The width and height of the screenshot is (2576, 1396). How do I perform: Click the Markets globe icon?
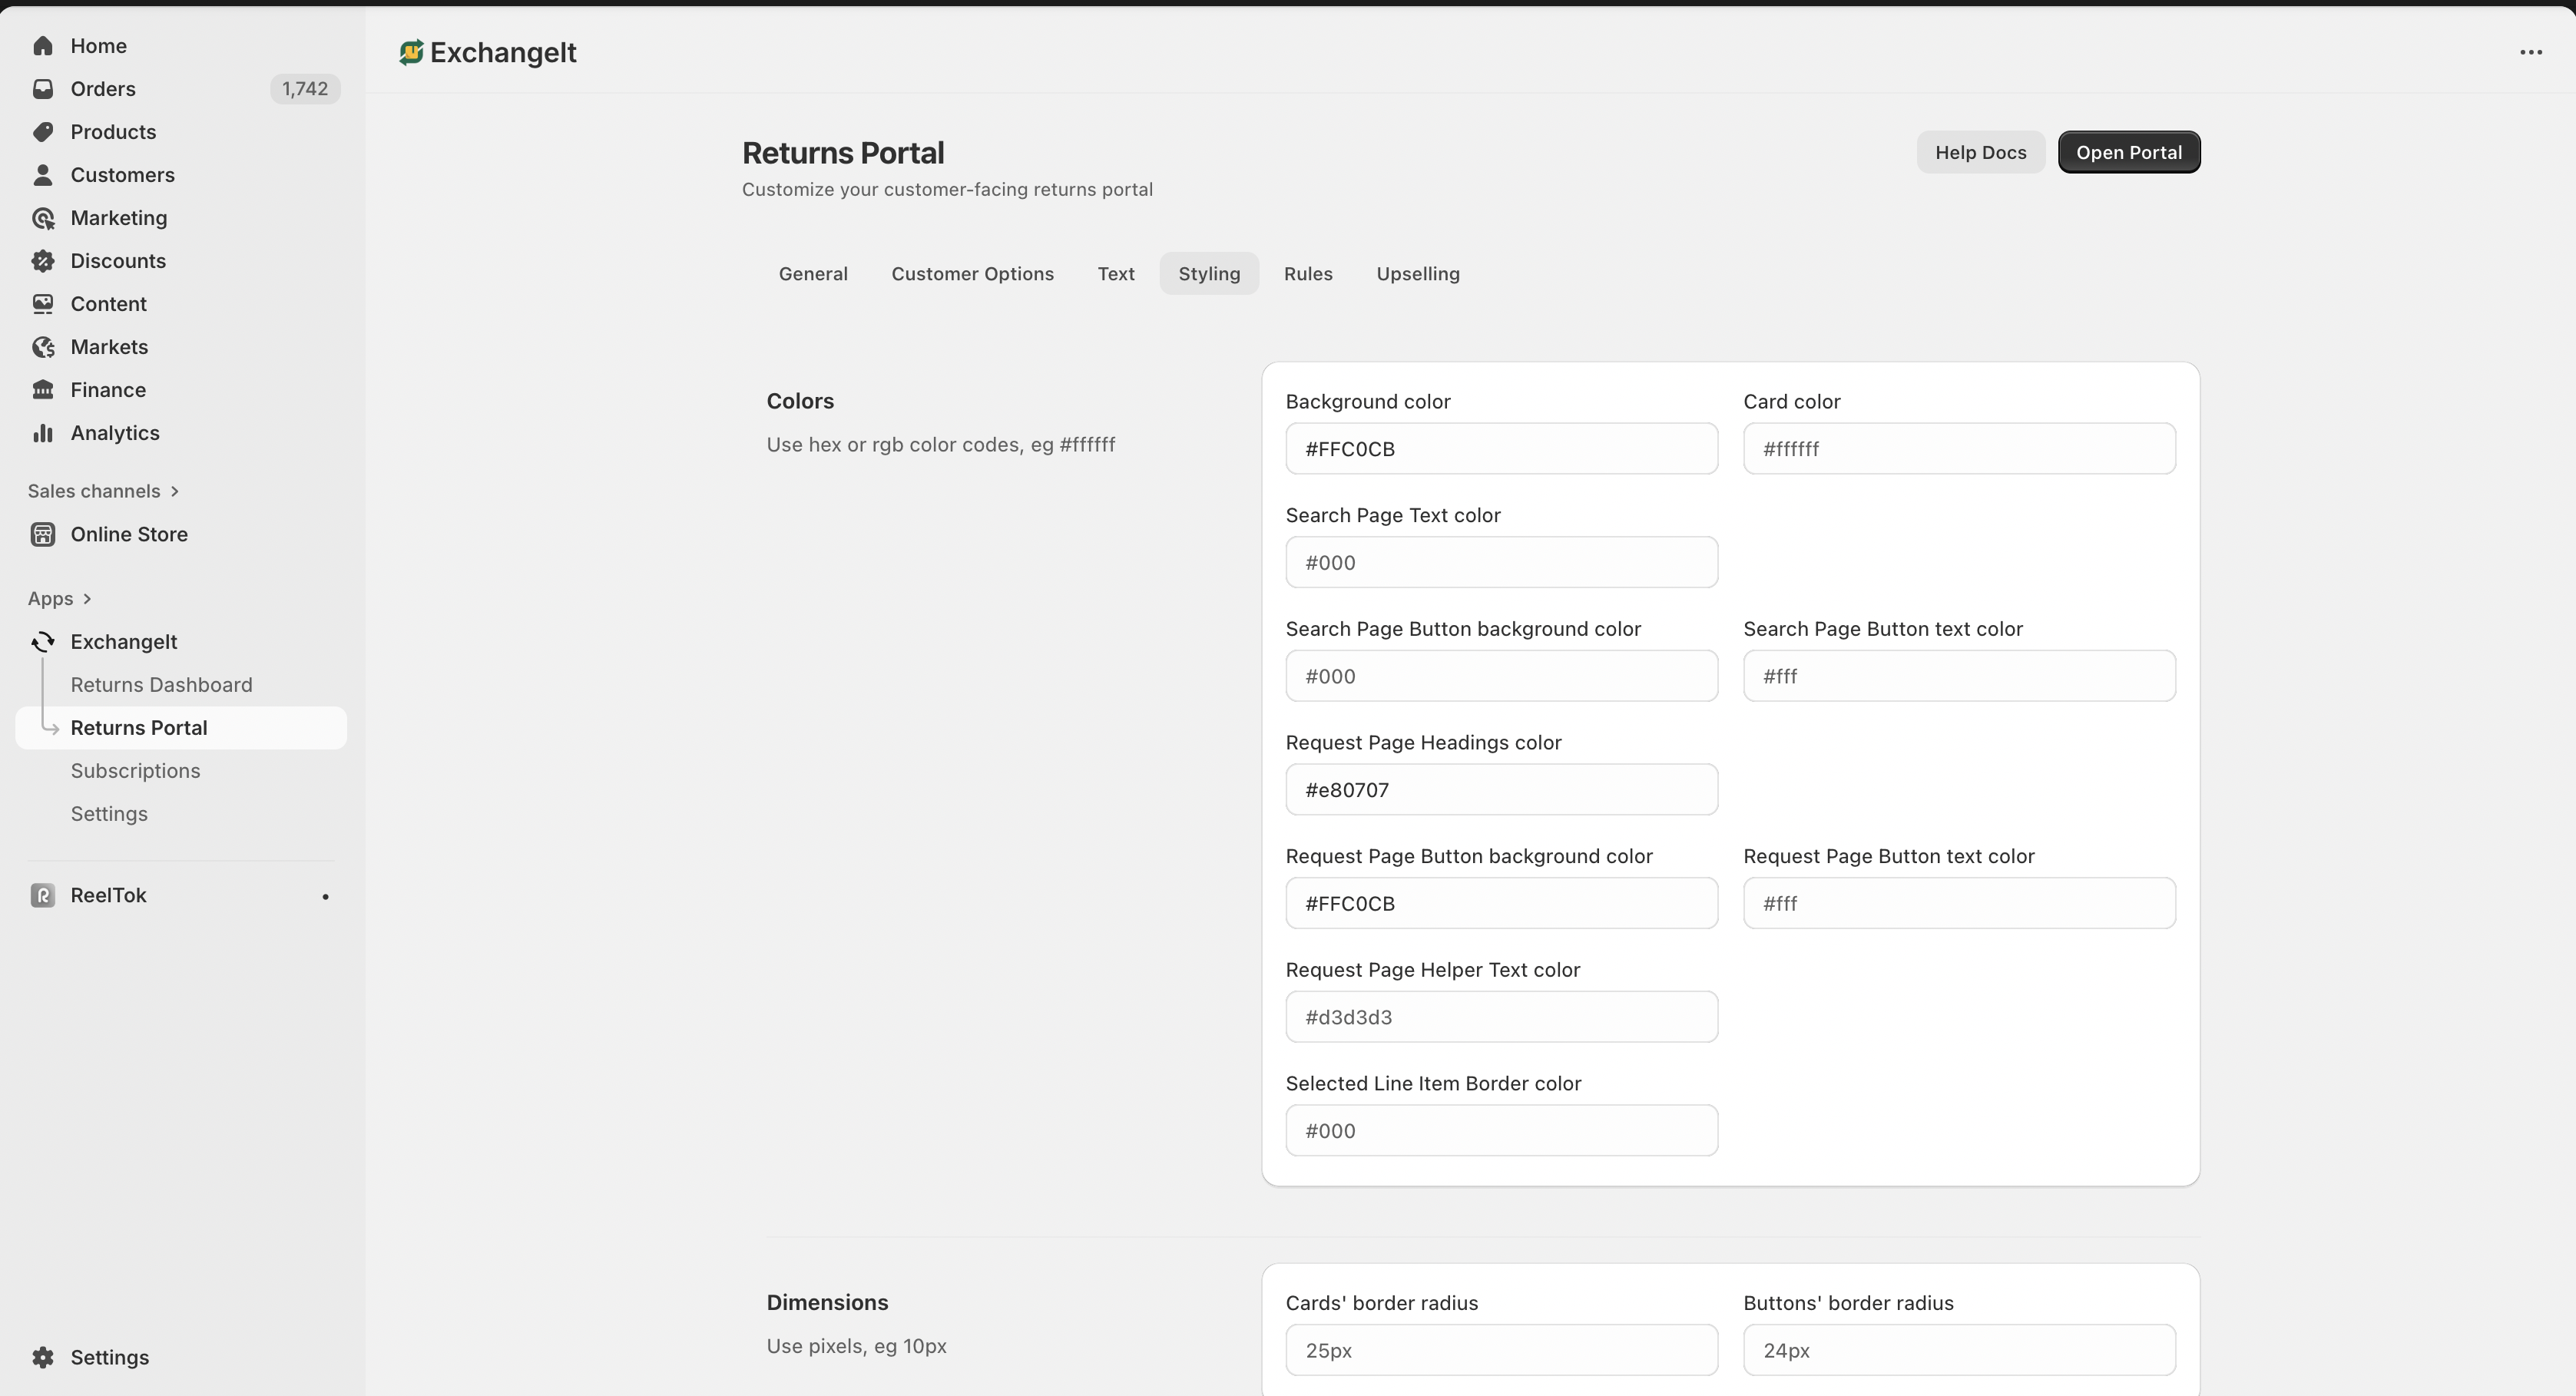coord(42,347)
